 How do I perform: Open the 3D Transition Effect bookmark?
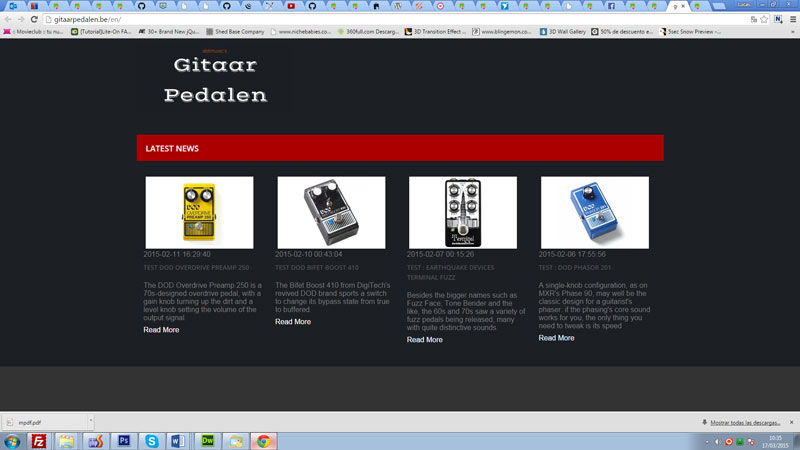coord(435,32)
